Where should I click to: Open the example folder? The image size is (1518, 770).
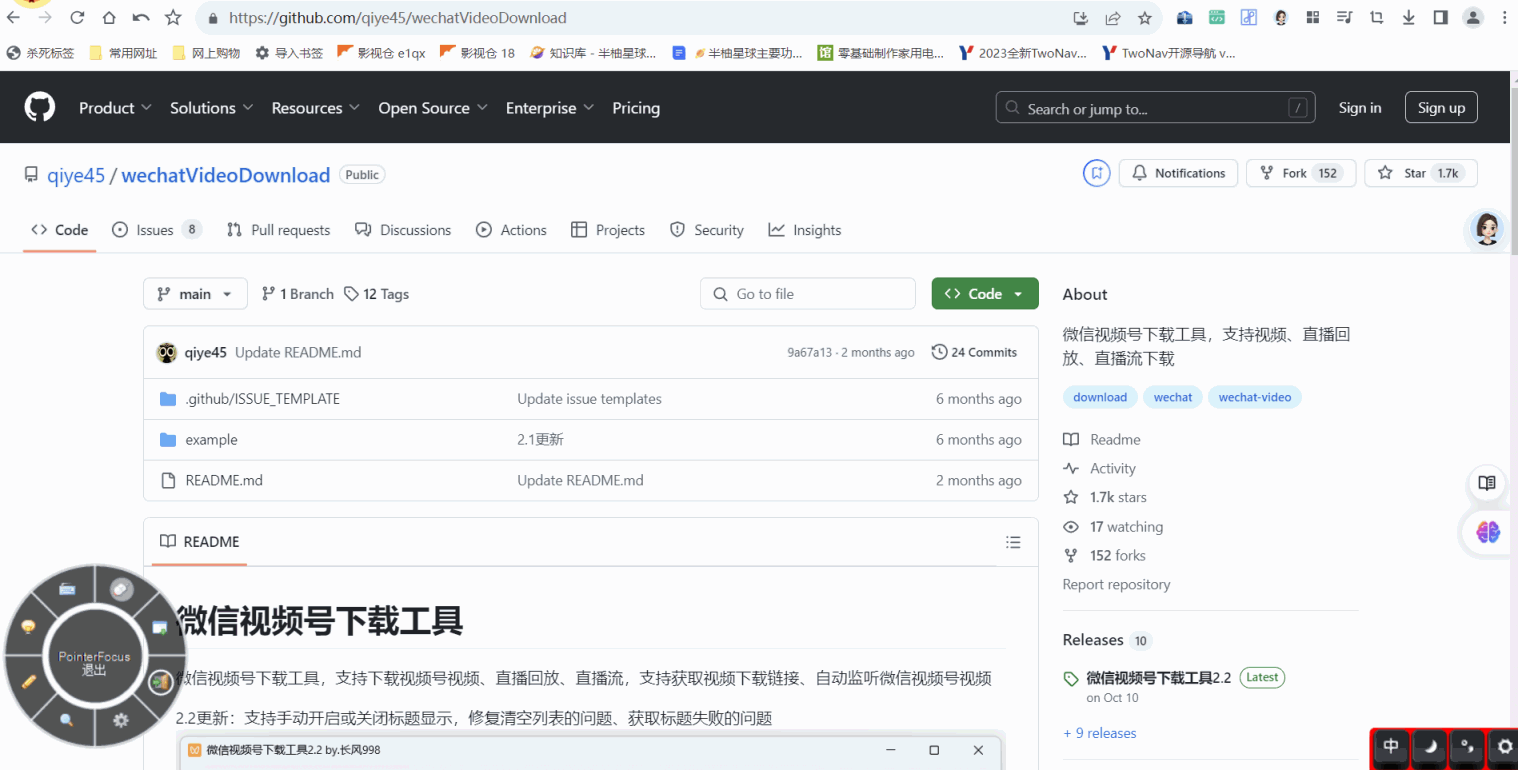[211, 440]
